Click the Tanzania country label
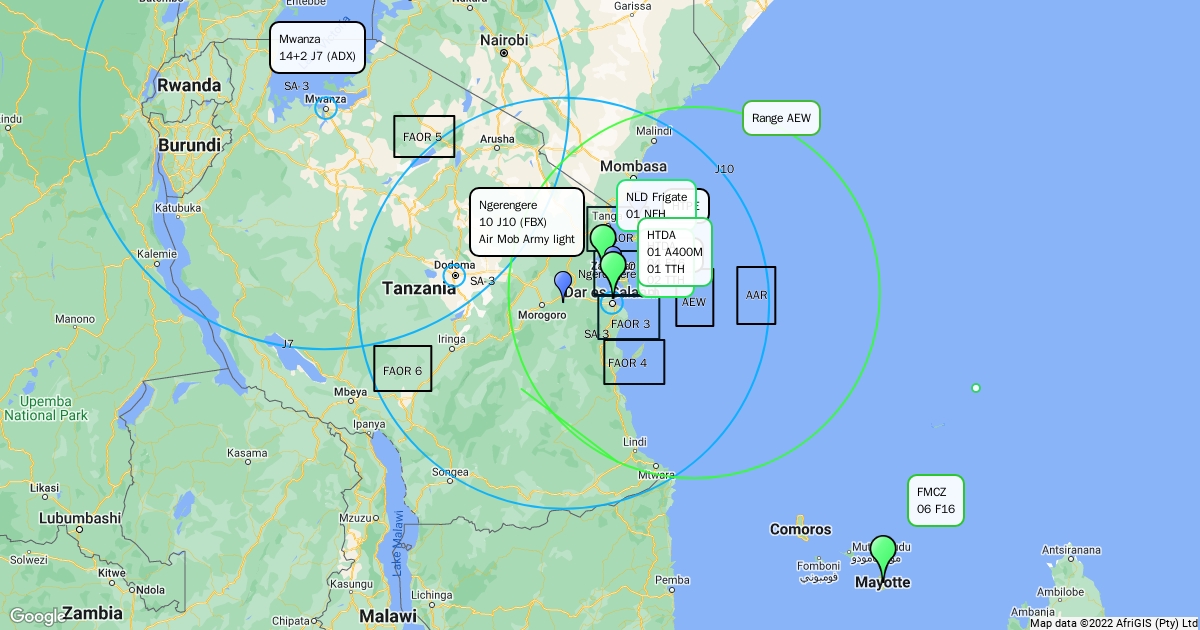1200x630 pixels. click(x=419, y=289)
